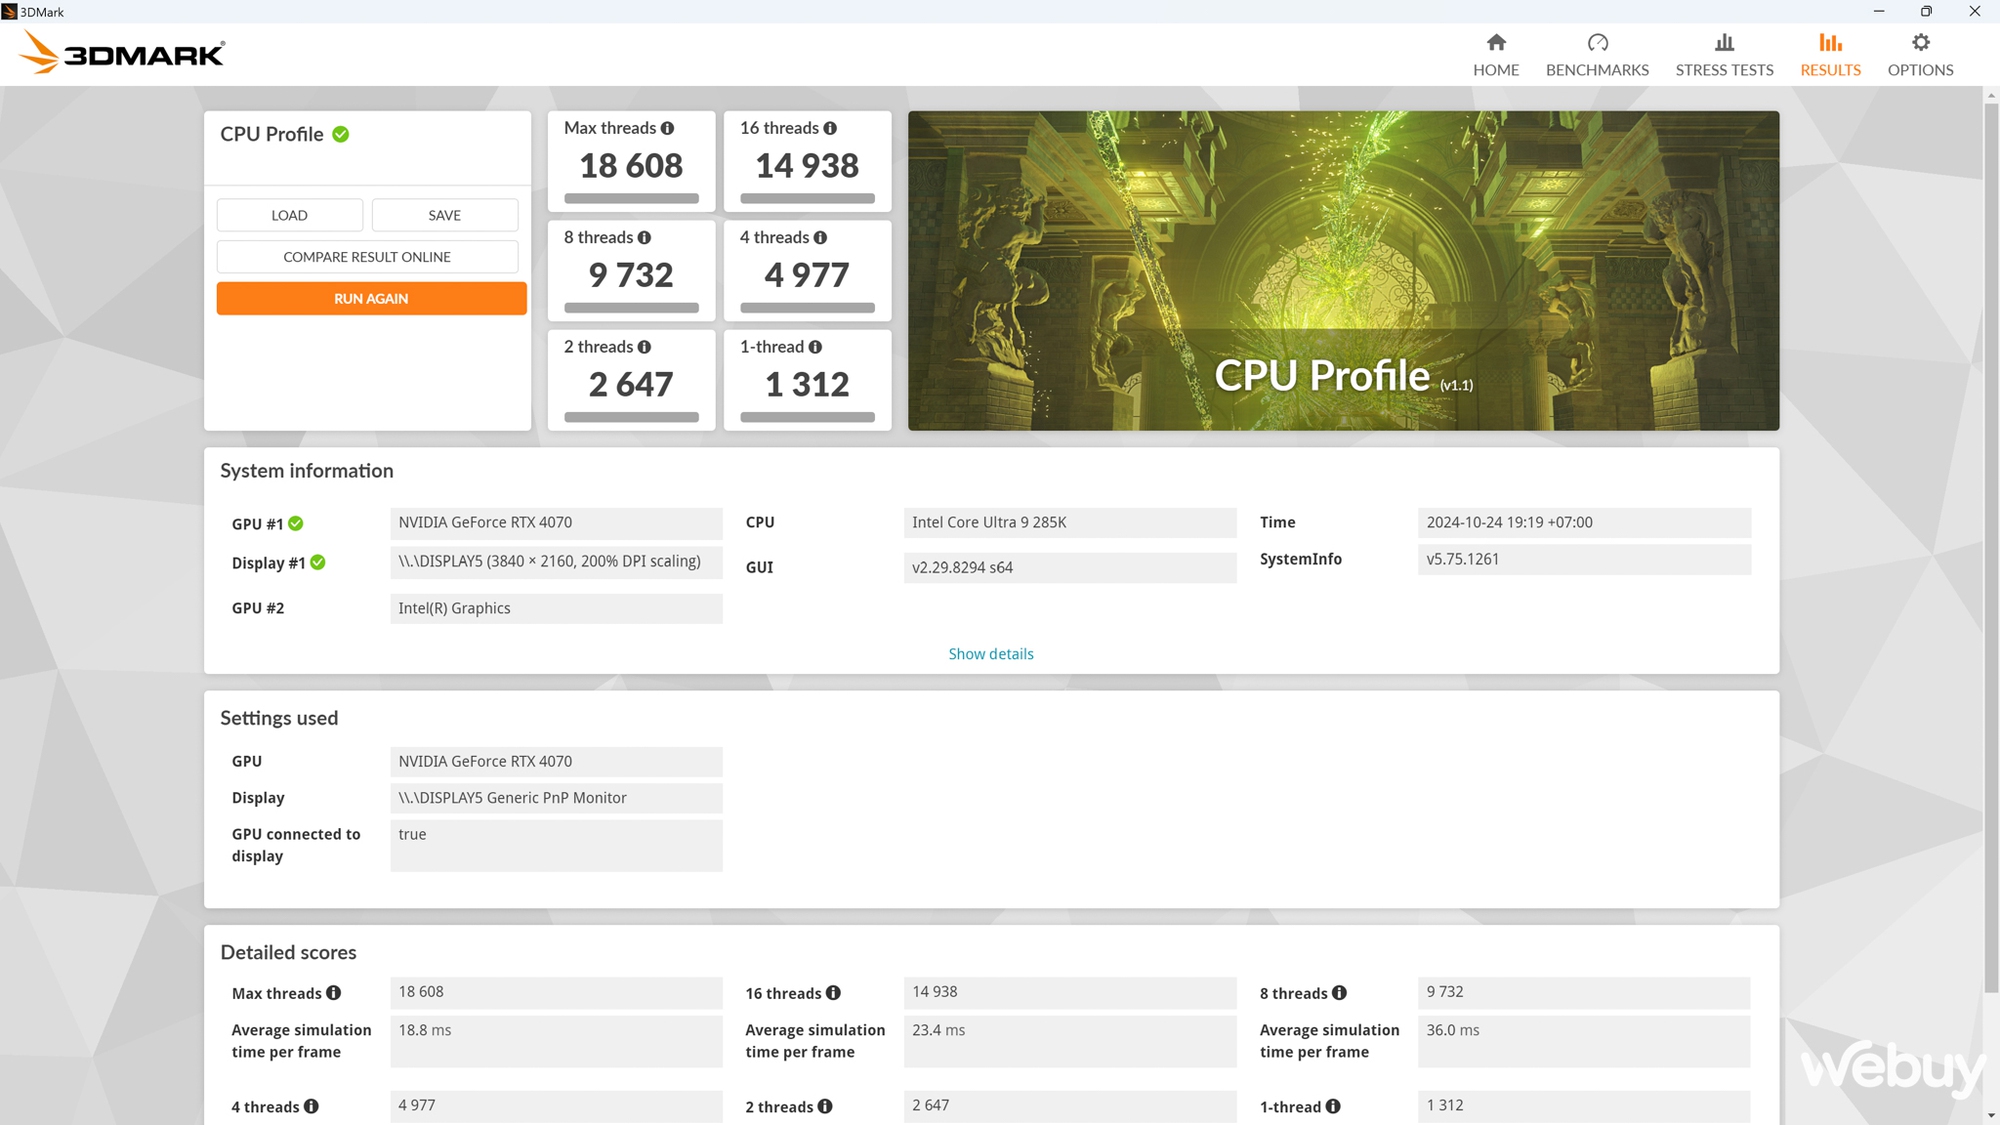Viewport: 2000px width, 1125px height.
Task: Click the System information heading
Action: tap(307, 471)
